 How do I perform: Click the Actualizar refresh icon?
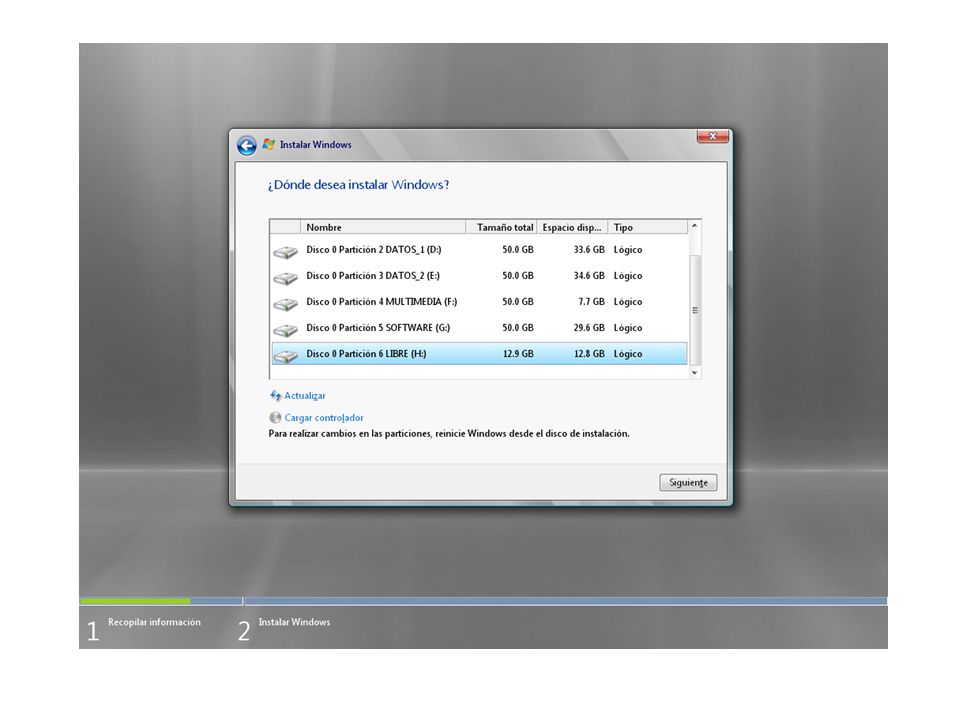pyautogui.click(x=276, y=396)
